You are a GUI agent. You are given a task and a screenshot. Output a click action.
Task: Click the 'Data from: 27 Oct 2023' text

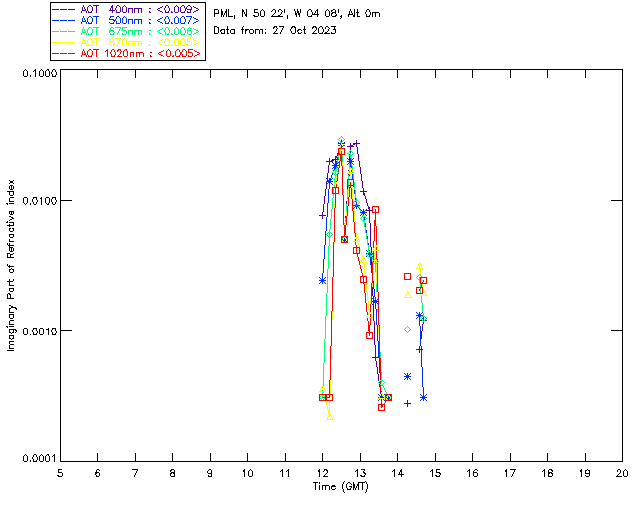pyautogui.click(x=275, y=31)
